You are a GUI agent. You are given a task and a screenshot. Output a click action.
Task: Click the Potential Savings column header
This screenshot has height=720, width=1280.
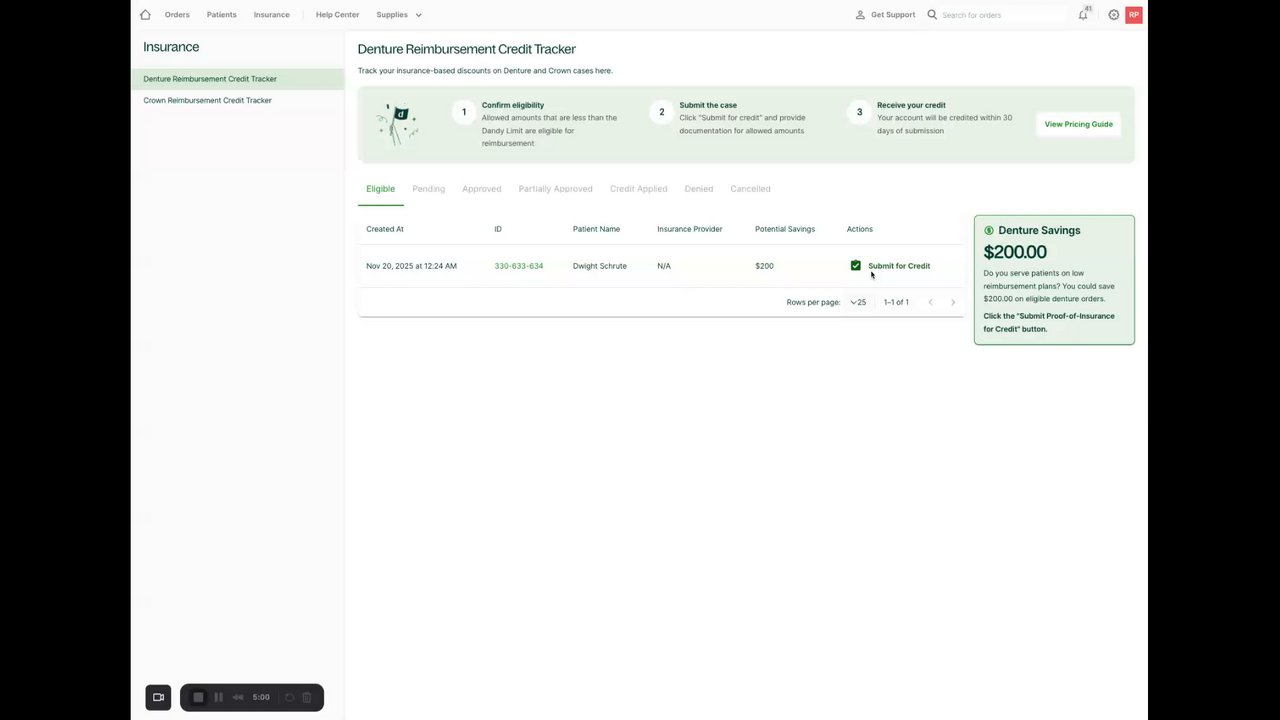[785, 229]
